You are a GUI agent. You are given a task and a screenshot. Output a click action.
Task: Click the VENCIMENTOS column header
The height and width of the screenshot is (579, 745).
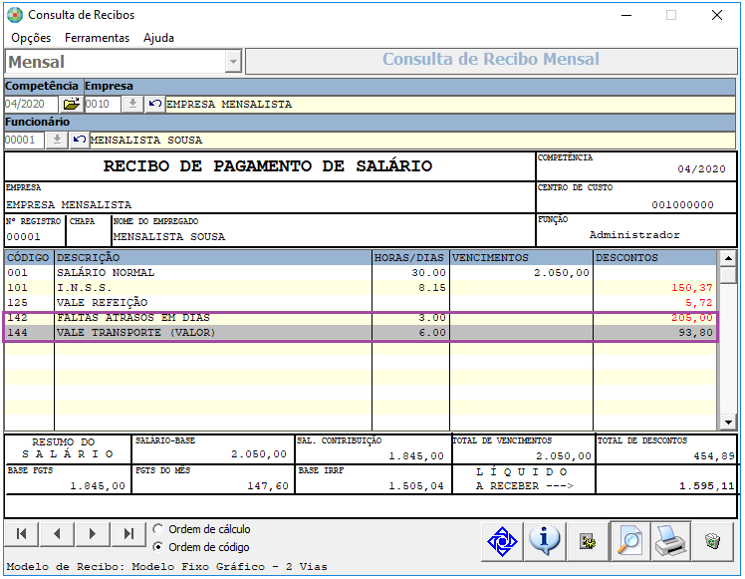[x=521, y=257]
